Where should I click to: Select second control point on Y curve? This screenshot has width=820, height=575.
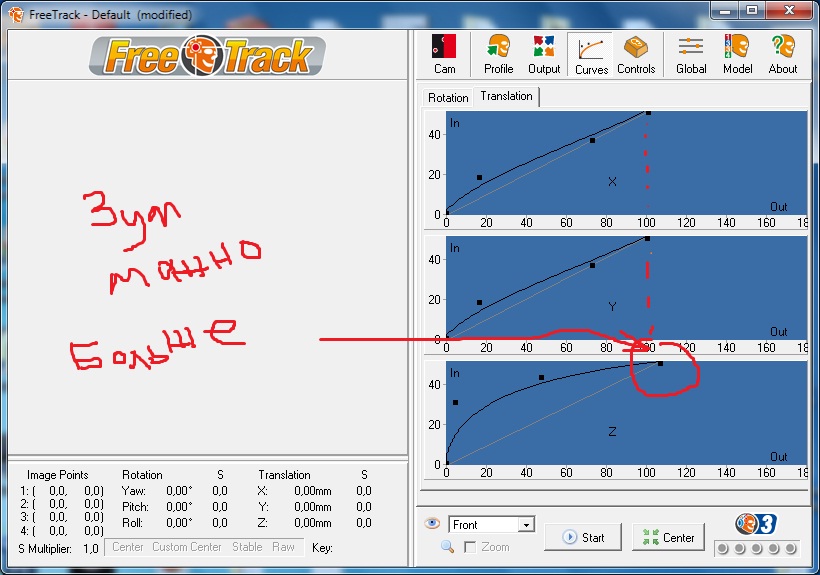point(593,266)
